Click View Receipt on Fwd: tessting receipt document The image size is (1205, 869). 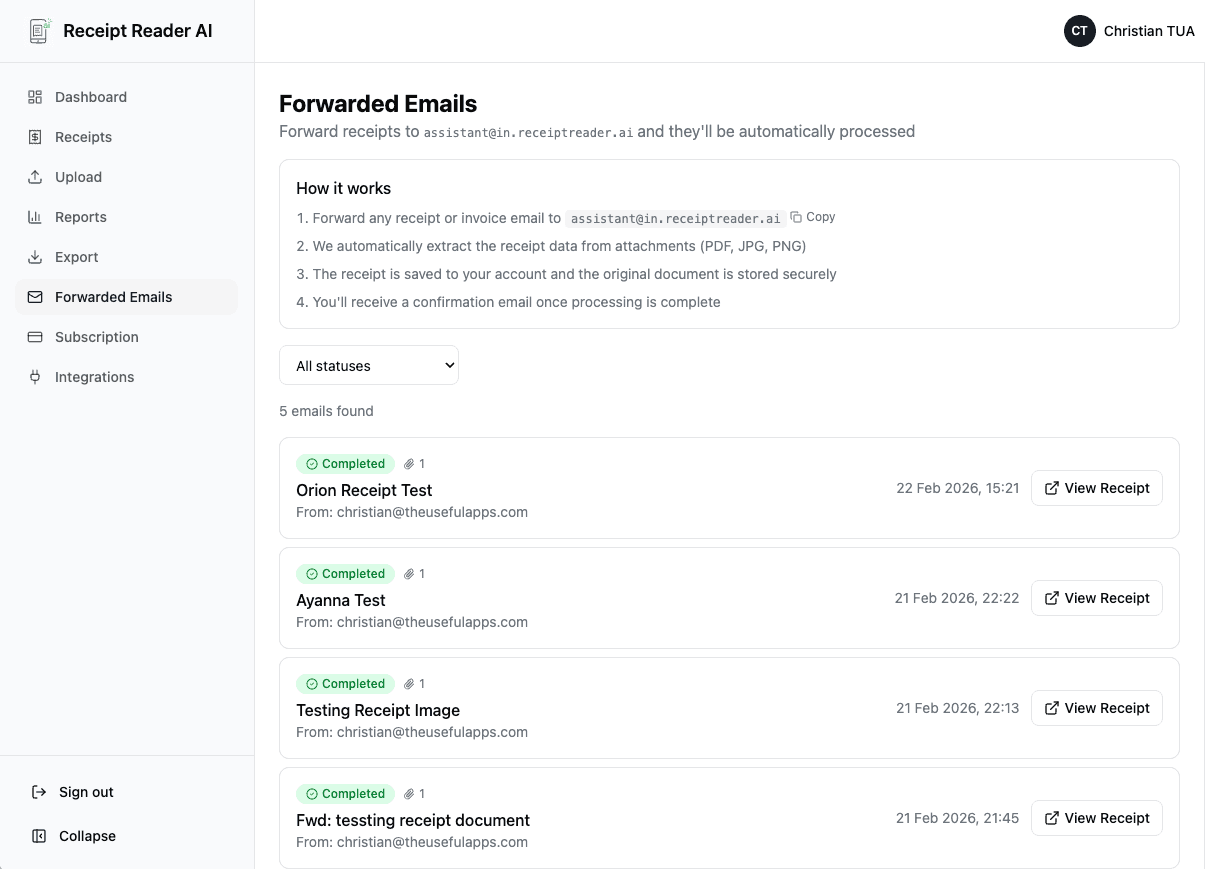[1096, 818]
